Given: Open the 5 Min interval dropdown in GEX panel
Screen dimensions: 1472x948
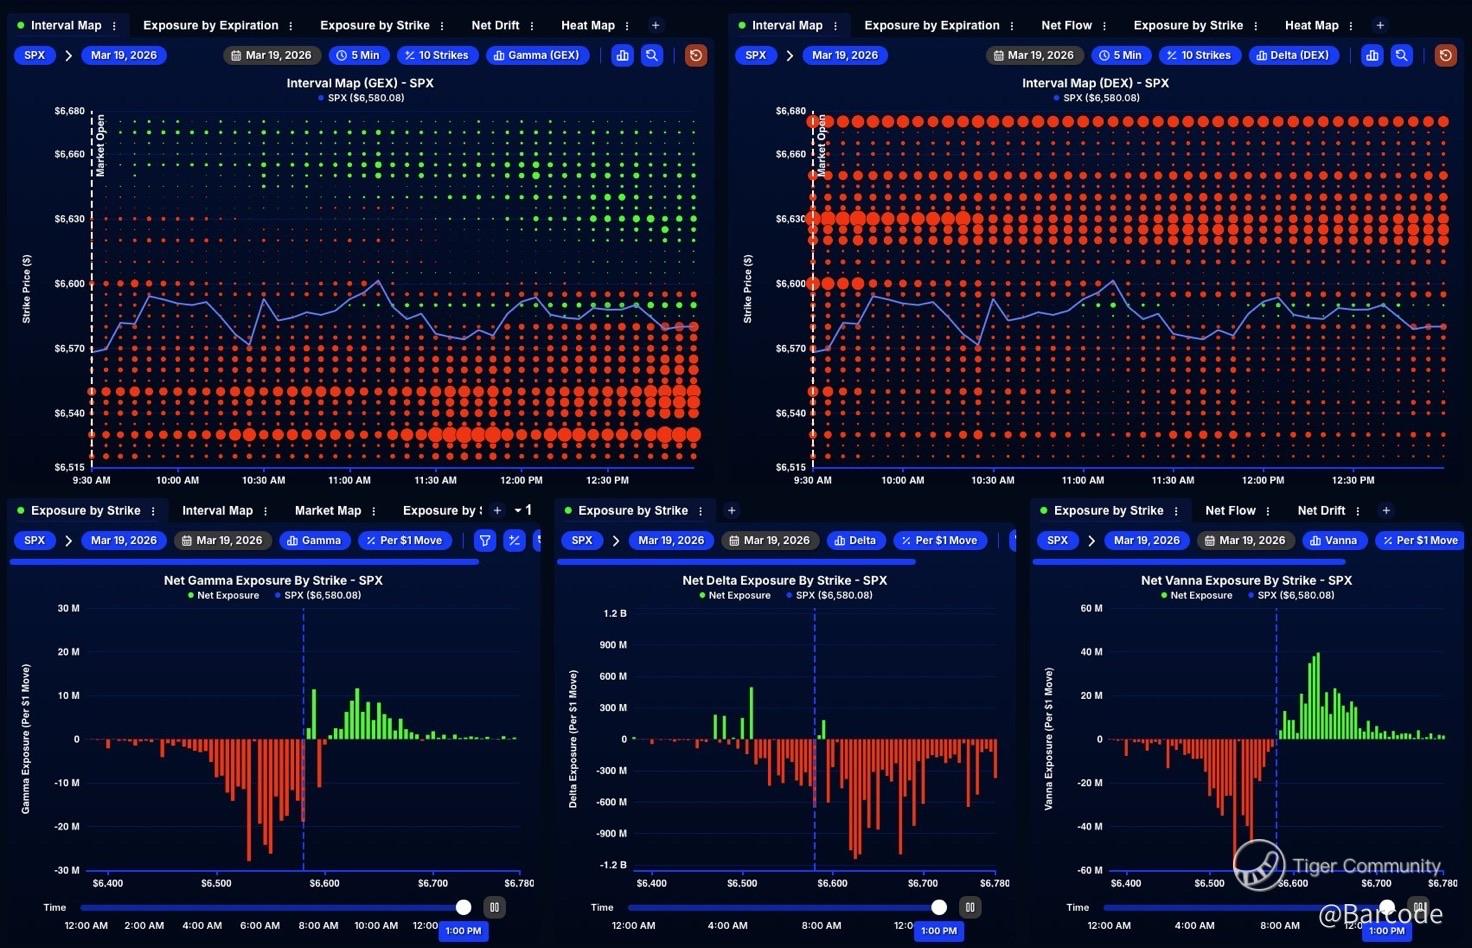Looking at the screenshot, I should [x=358, y=55].
